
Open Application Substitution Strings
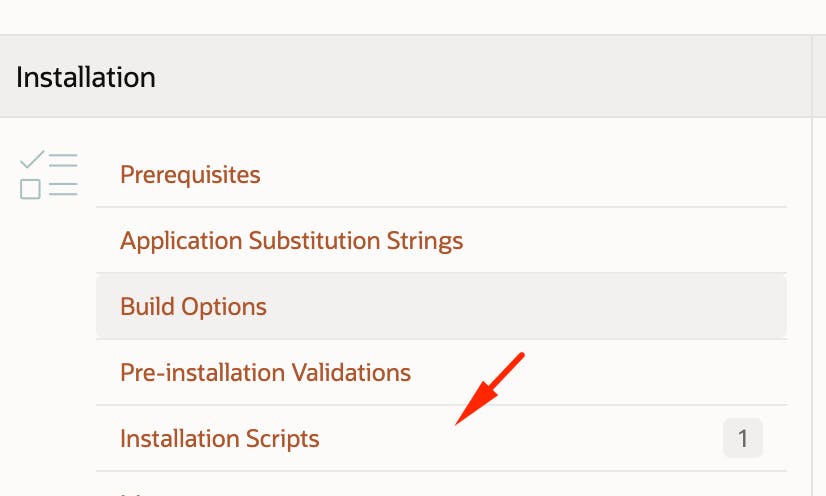click(291, 241)
